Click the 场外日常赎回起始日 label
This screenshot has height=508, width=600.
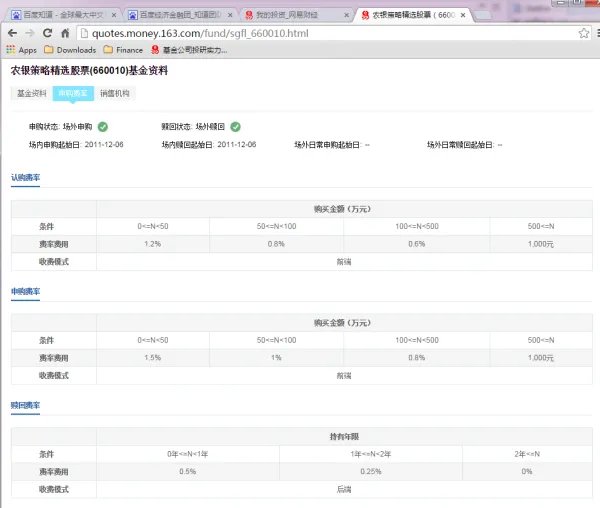click(x=461, y=145)
